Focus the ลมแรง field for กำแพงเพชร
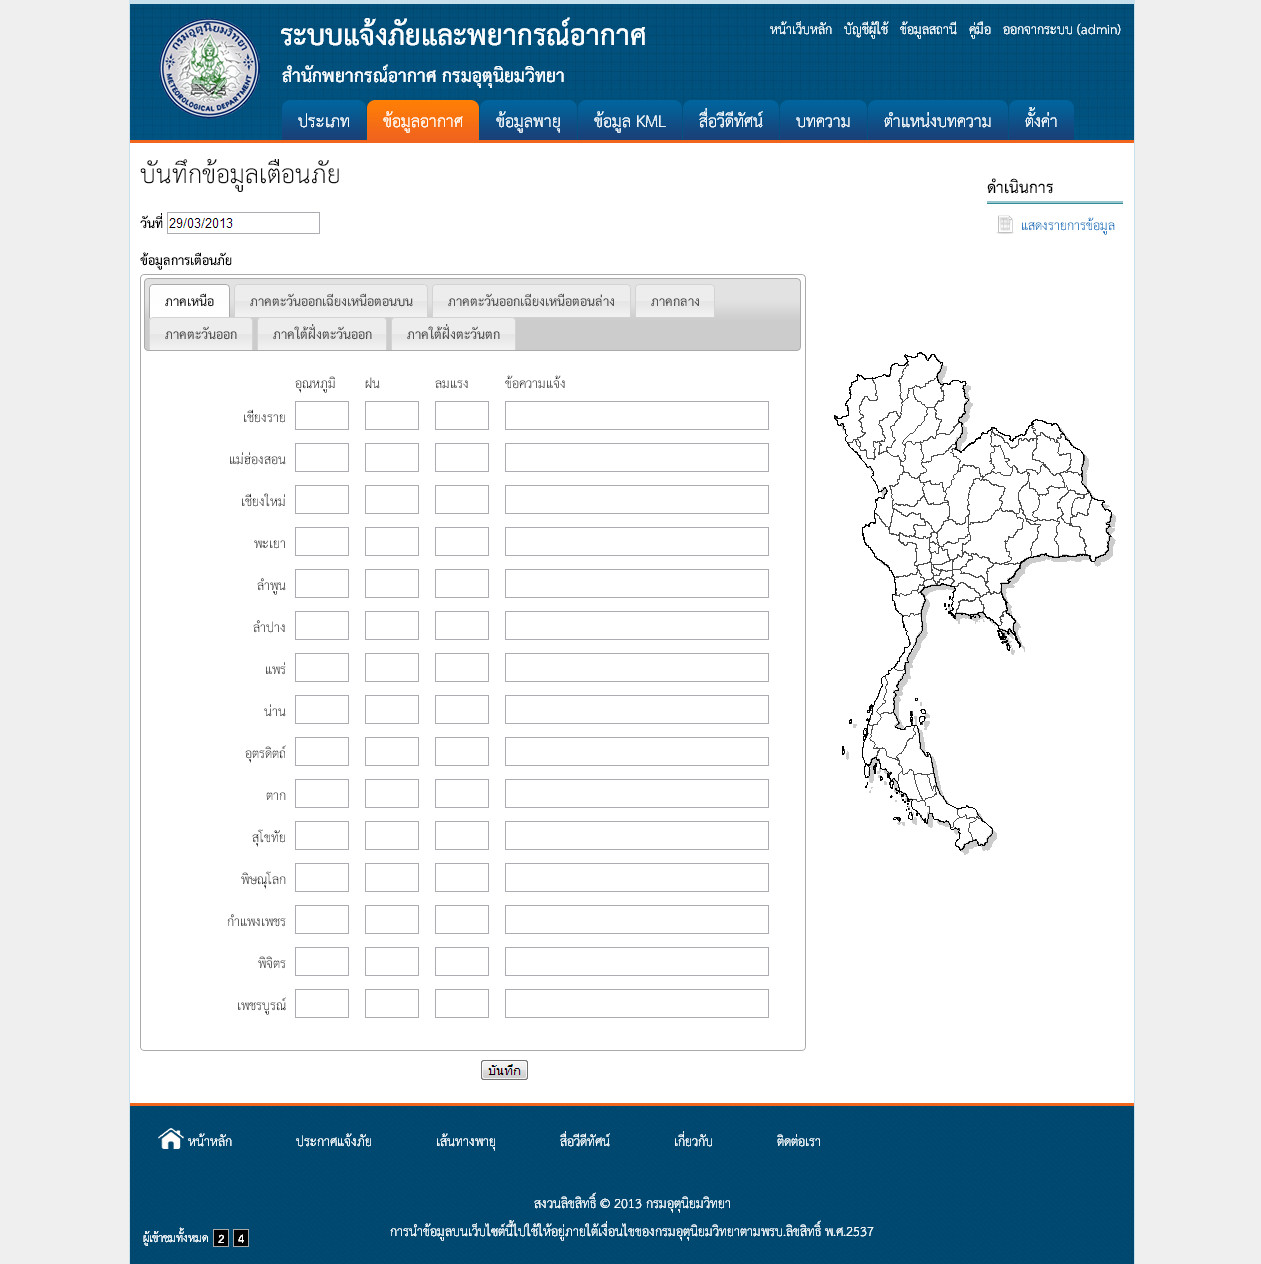 click(462, 920)
